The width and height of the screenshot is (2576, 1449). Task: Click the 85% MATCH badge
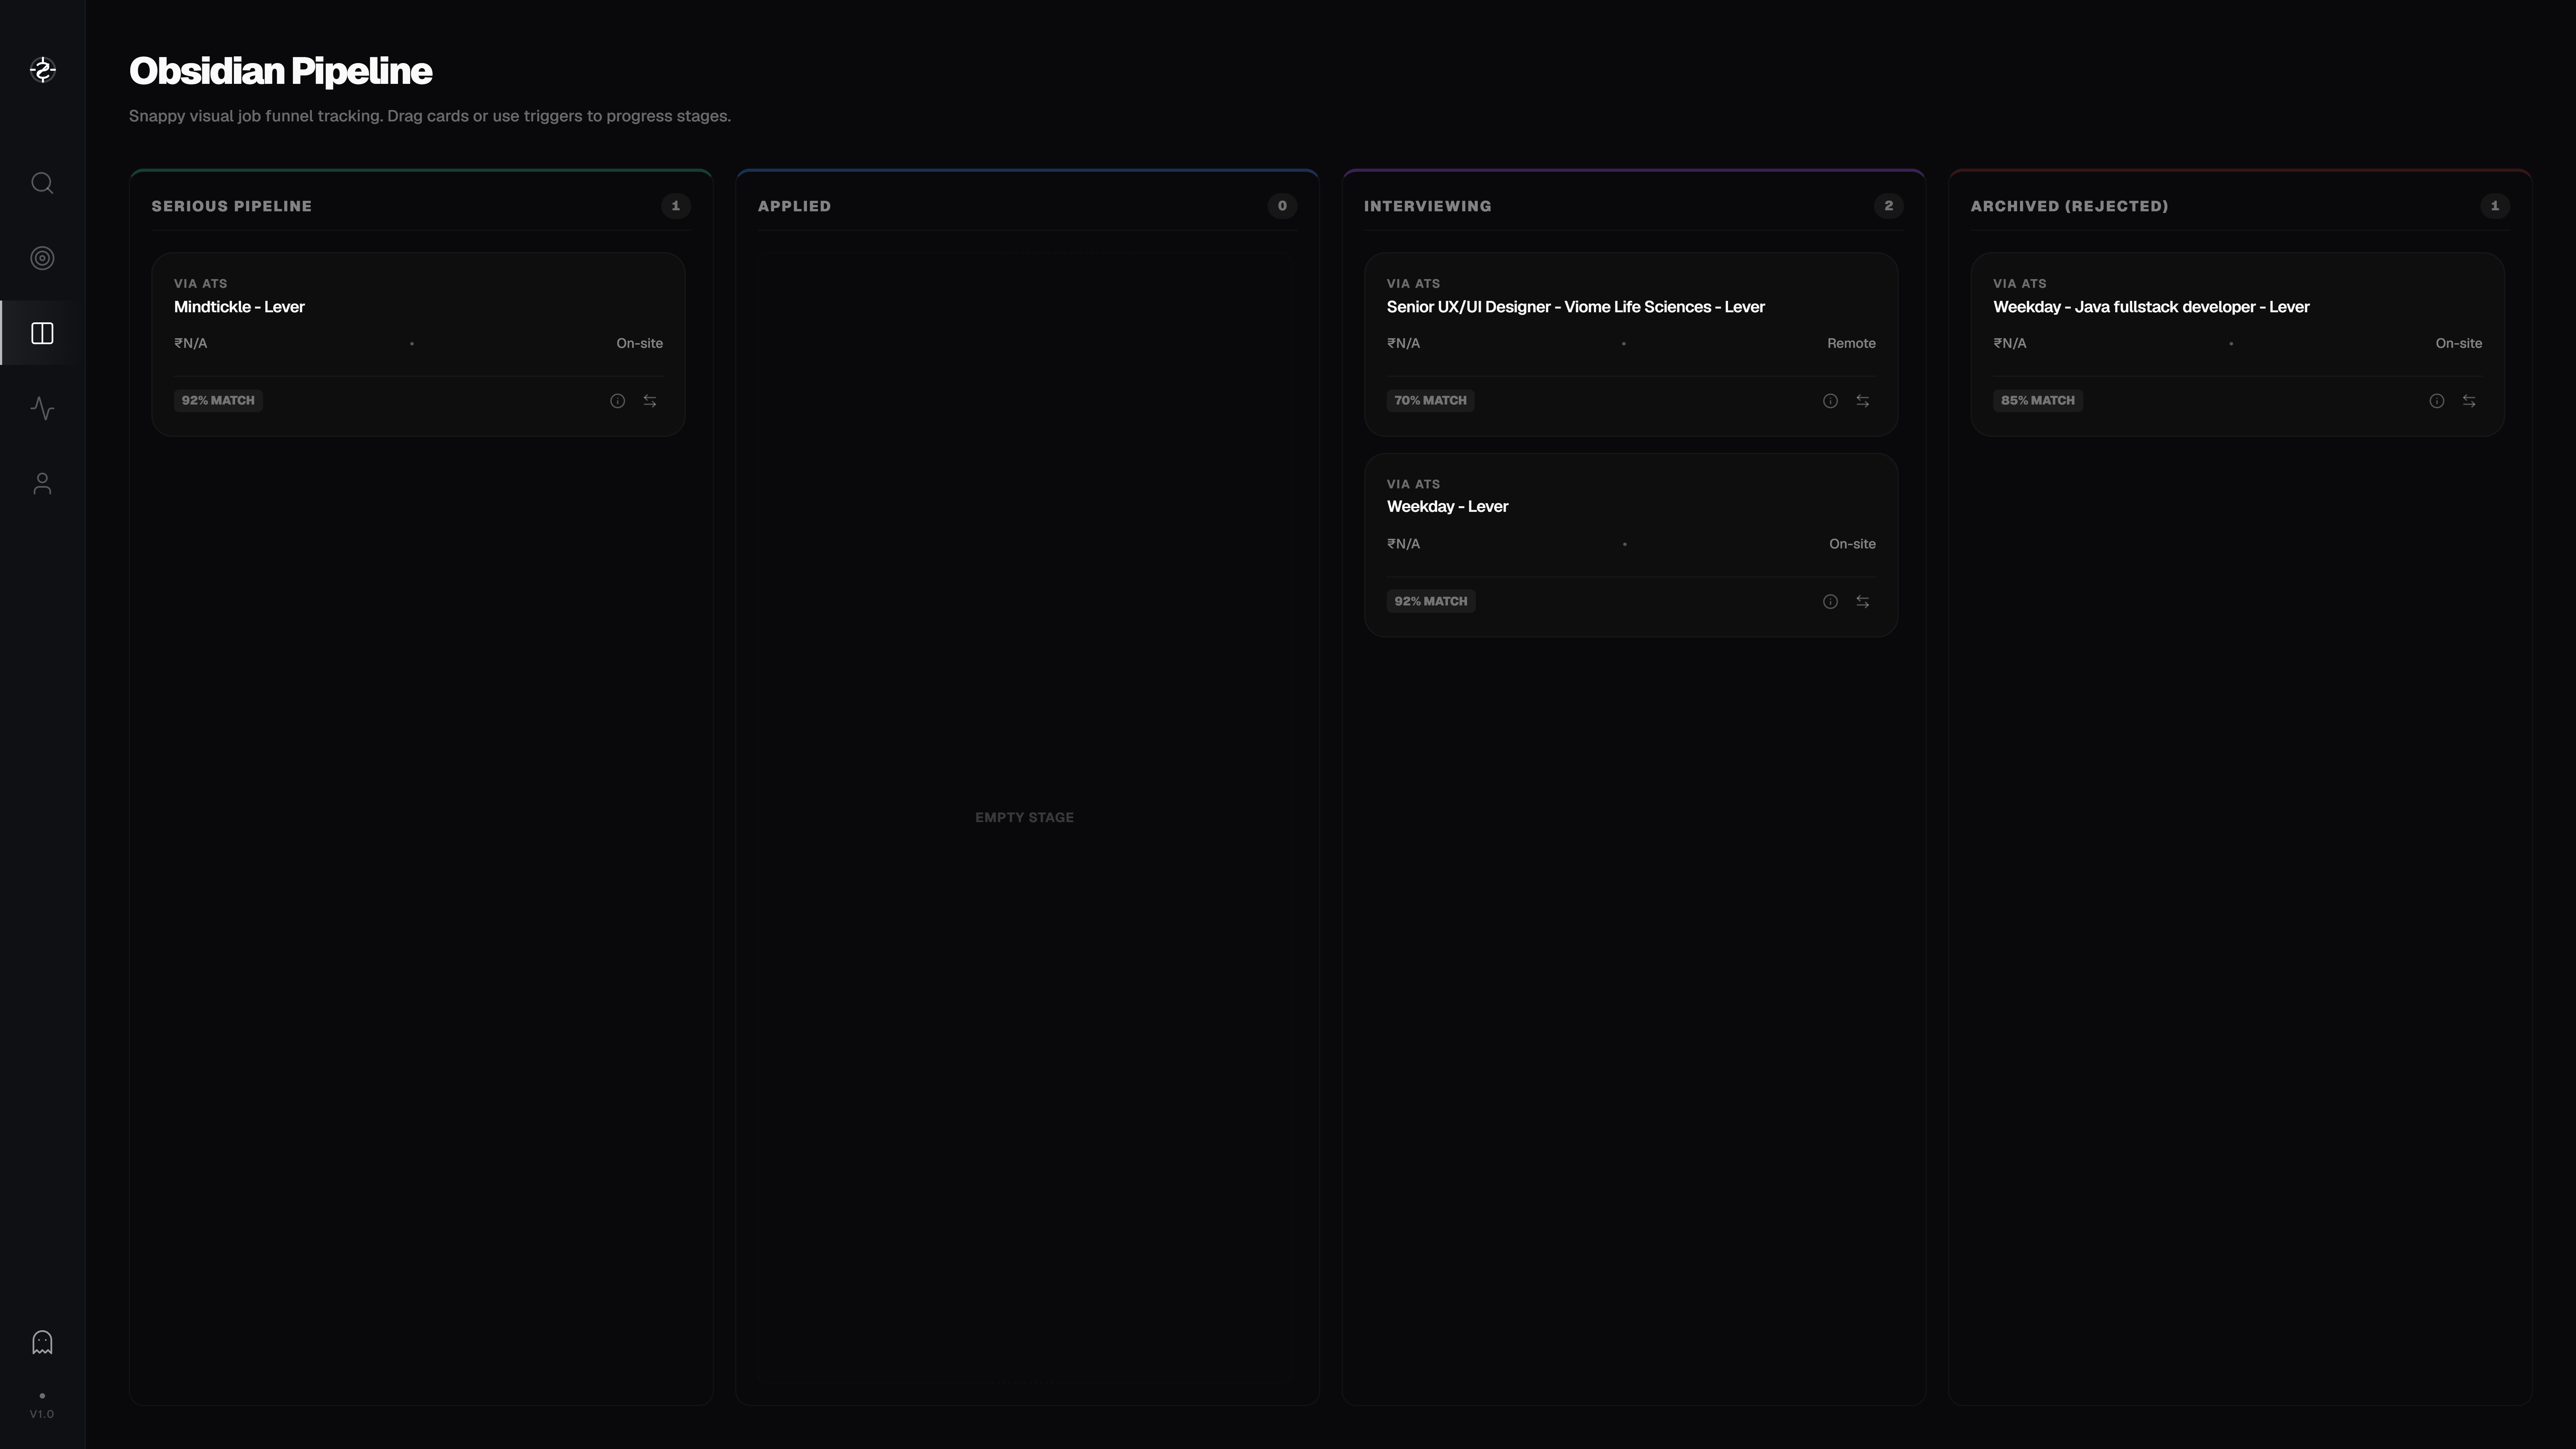[x=2038, y=401]
